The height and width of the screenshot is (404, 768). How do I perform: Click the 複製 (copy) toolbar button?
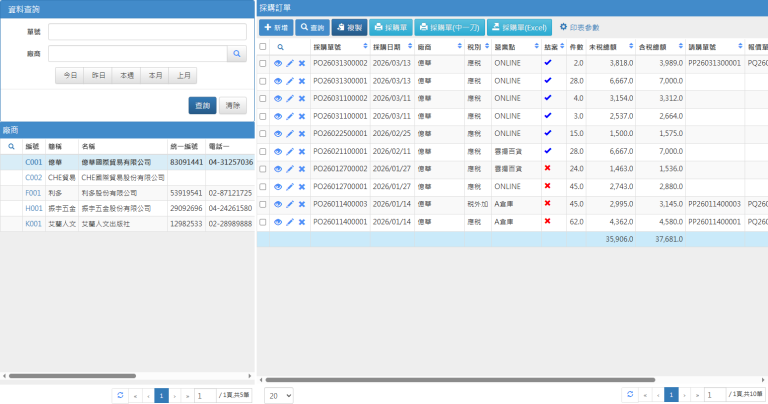coord(349,27)
